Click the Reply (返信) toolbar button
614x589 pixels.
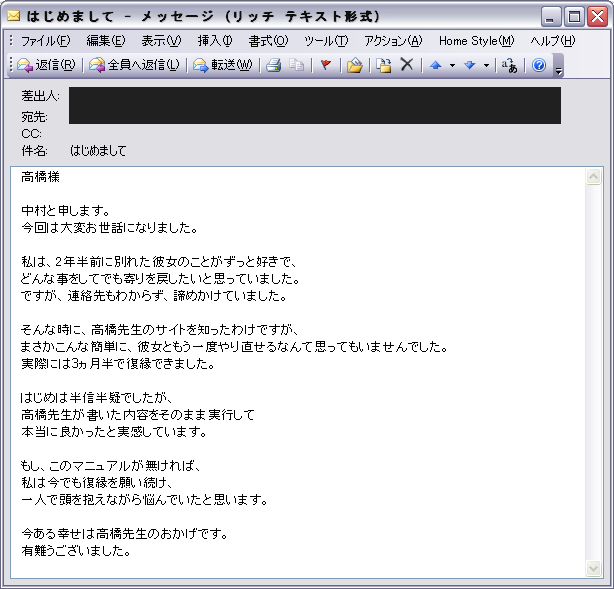click(46, 65)
